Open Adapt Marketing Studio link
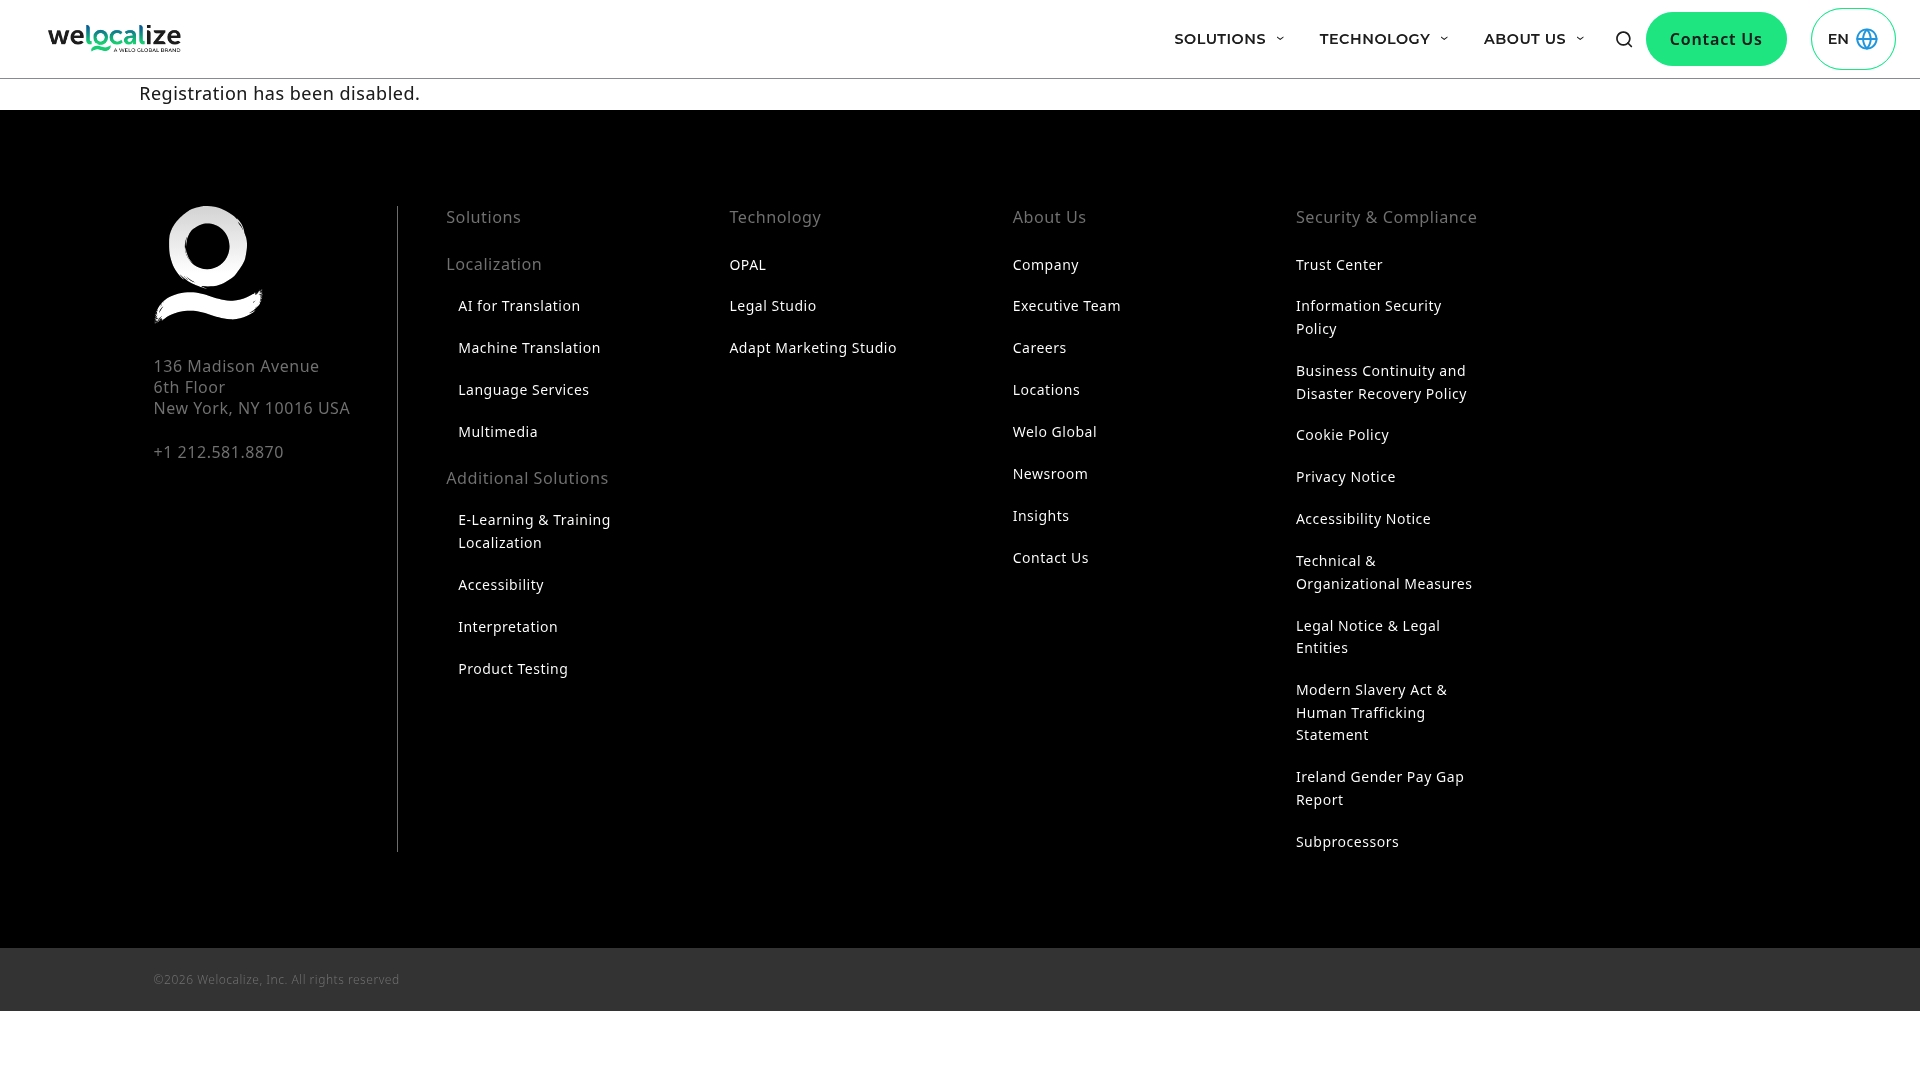 pos(813,348)
